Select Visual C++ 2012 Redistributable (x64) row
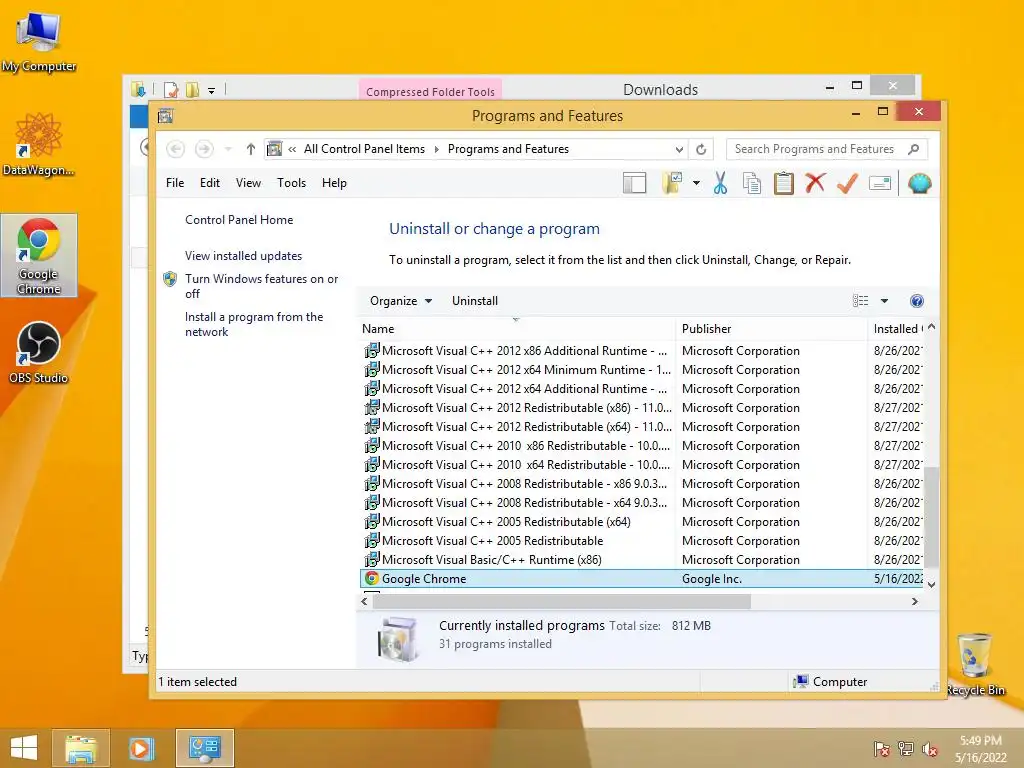Viewport: 1024px width, 768px height. coord(642,427)
